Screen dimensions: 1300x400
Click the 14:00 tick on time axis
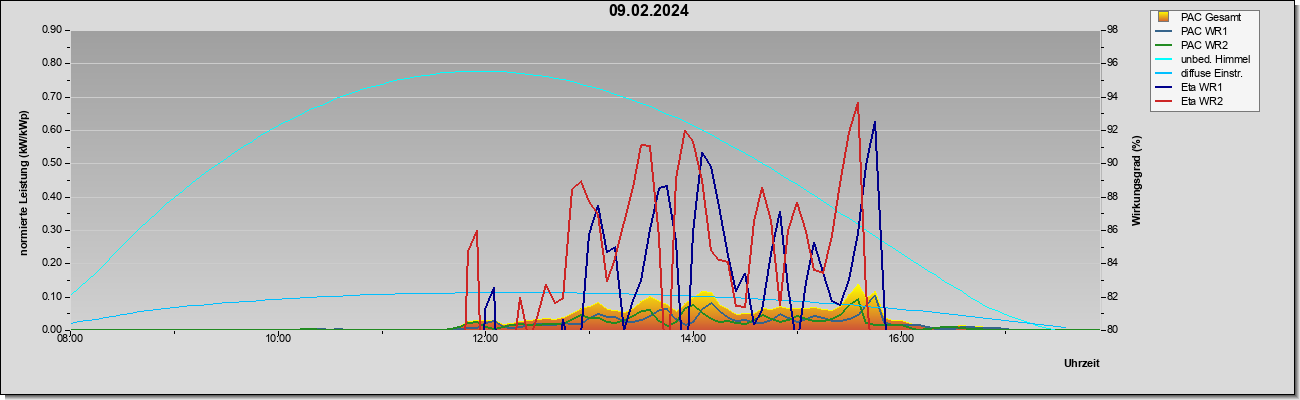[693, 338]
